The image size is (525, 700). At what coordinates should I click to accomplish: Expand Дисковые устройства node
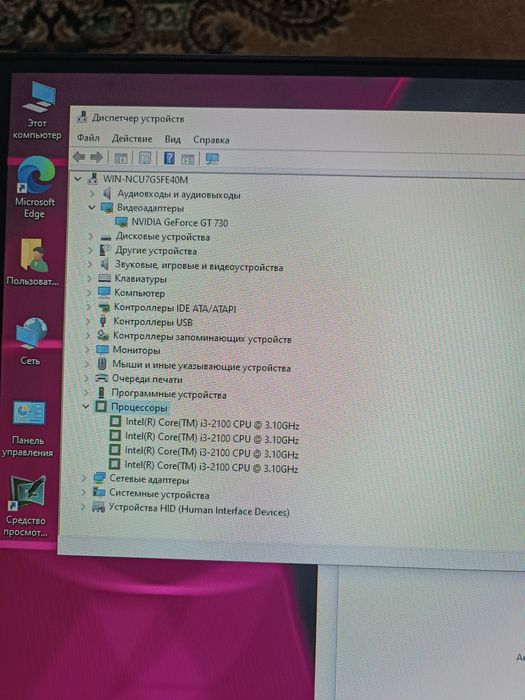(x=91, y=236)
